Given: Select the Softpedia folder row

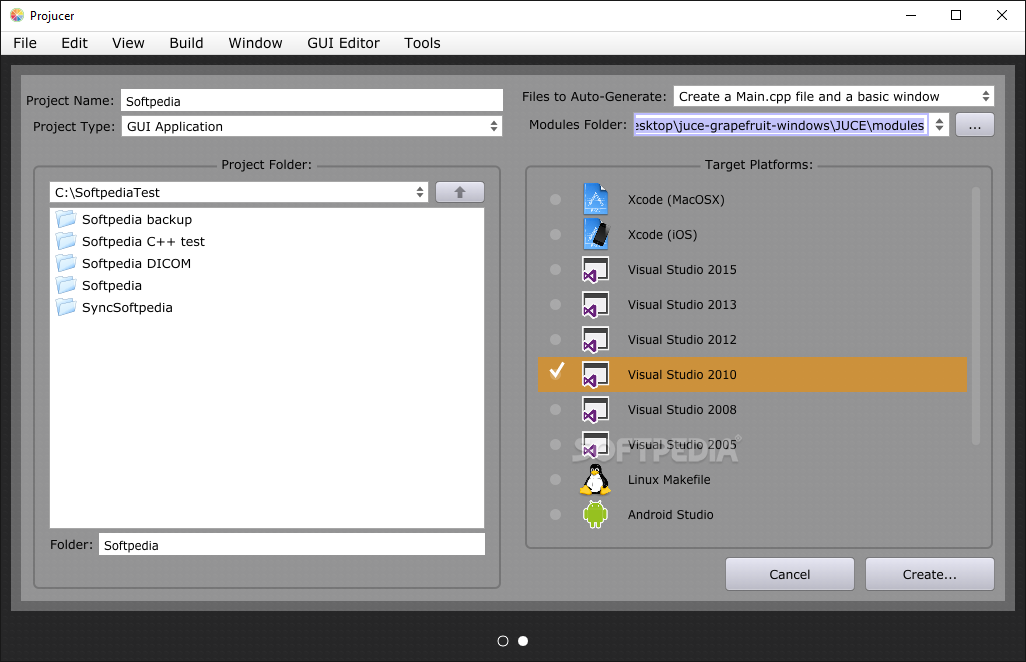Looking at the screenshot, I should coord(267,285).
